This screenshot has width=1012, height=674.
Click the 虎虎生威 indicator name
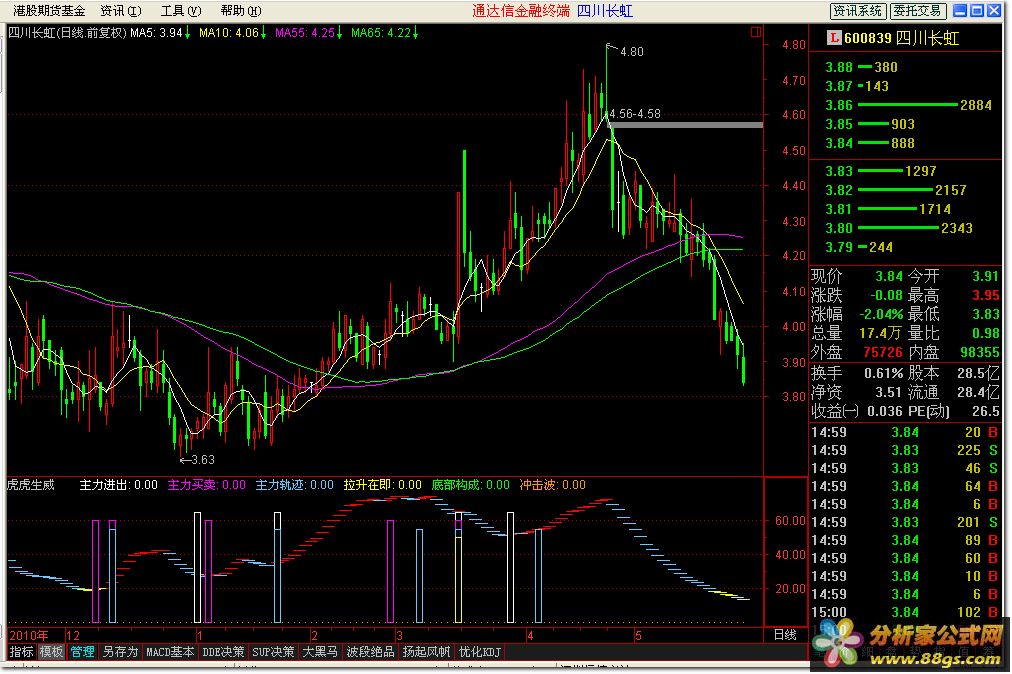click(30, 485)
